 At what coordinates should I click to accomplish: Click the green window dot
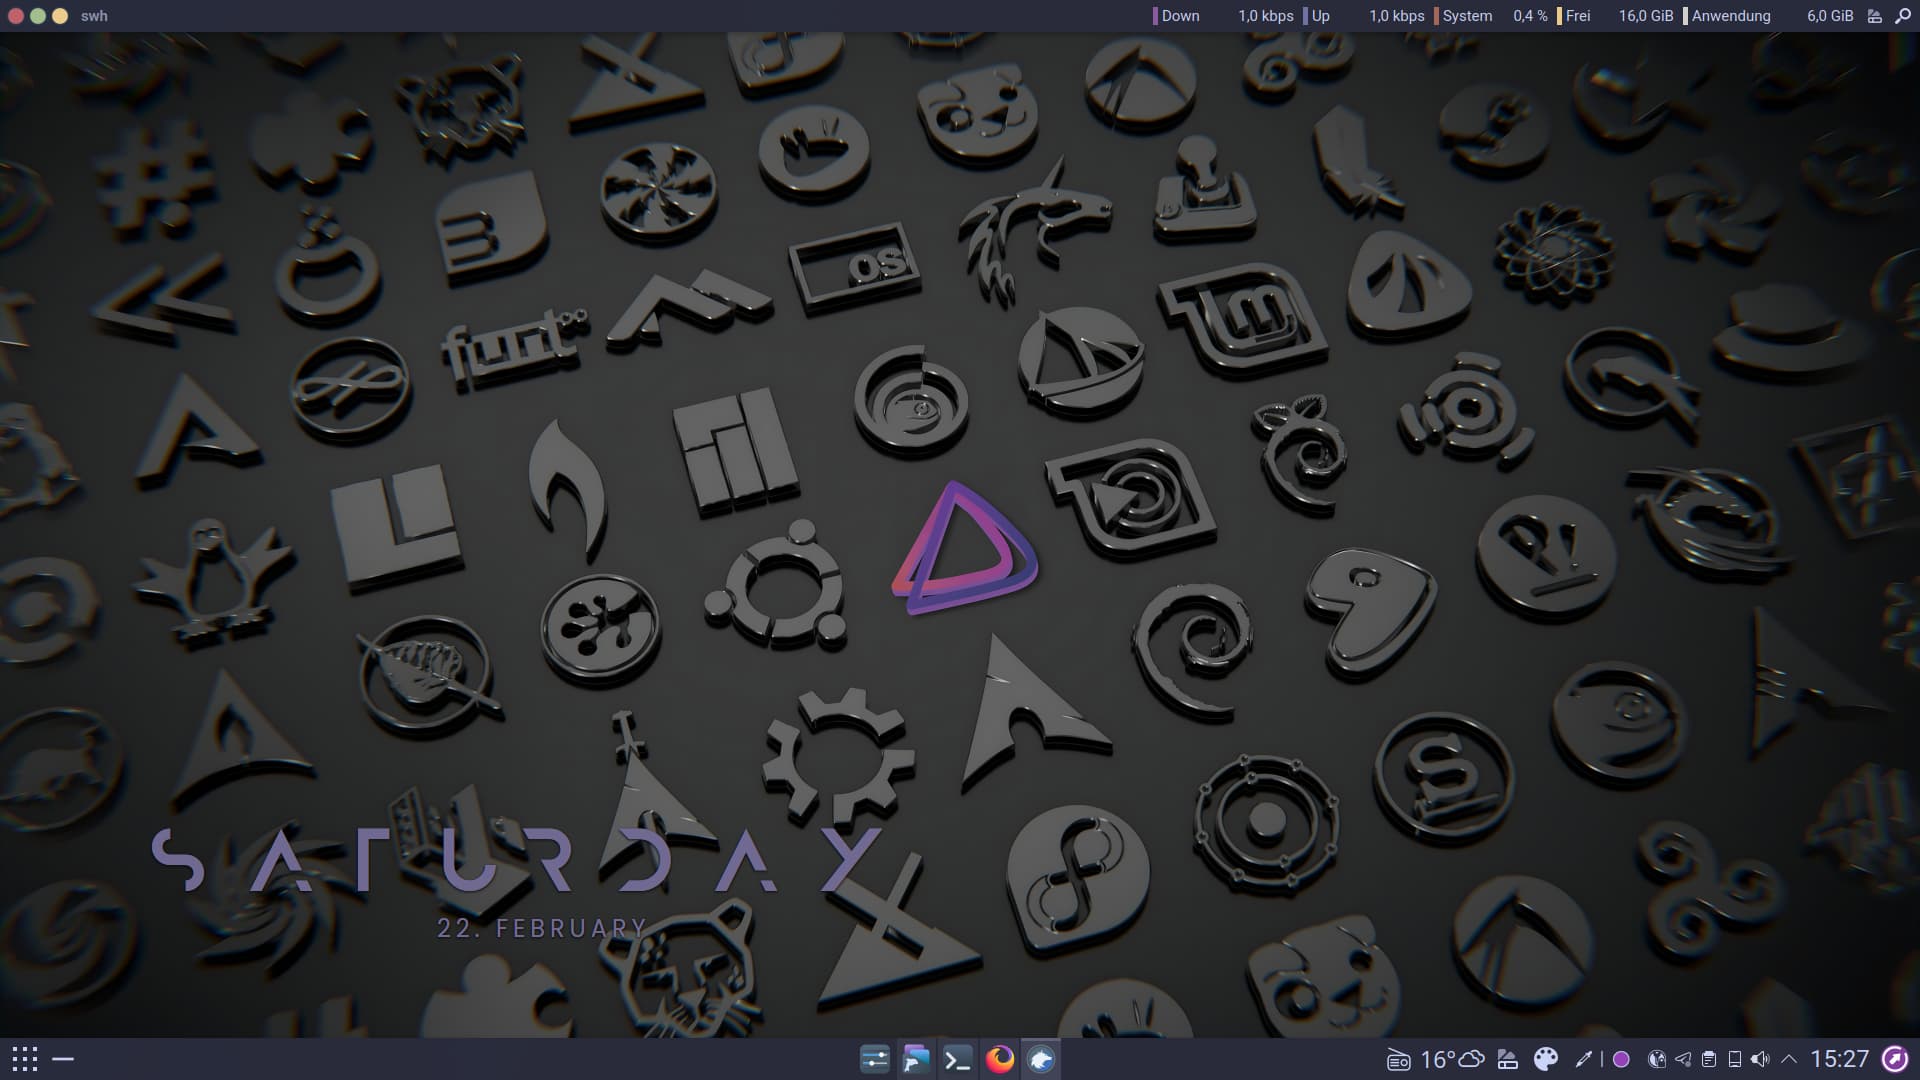pos(38,16)
